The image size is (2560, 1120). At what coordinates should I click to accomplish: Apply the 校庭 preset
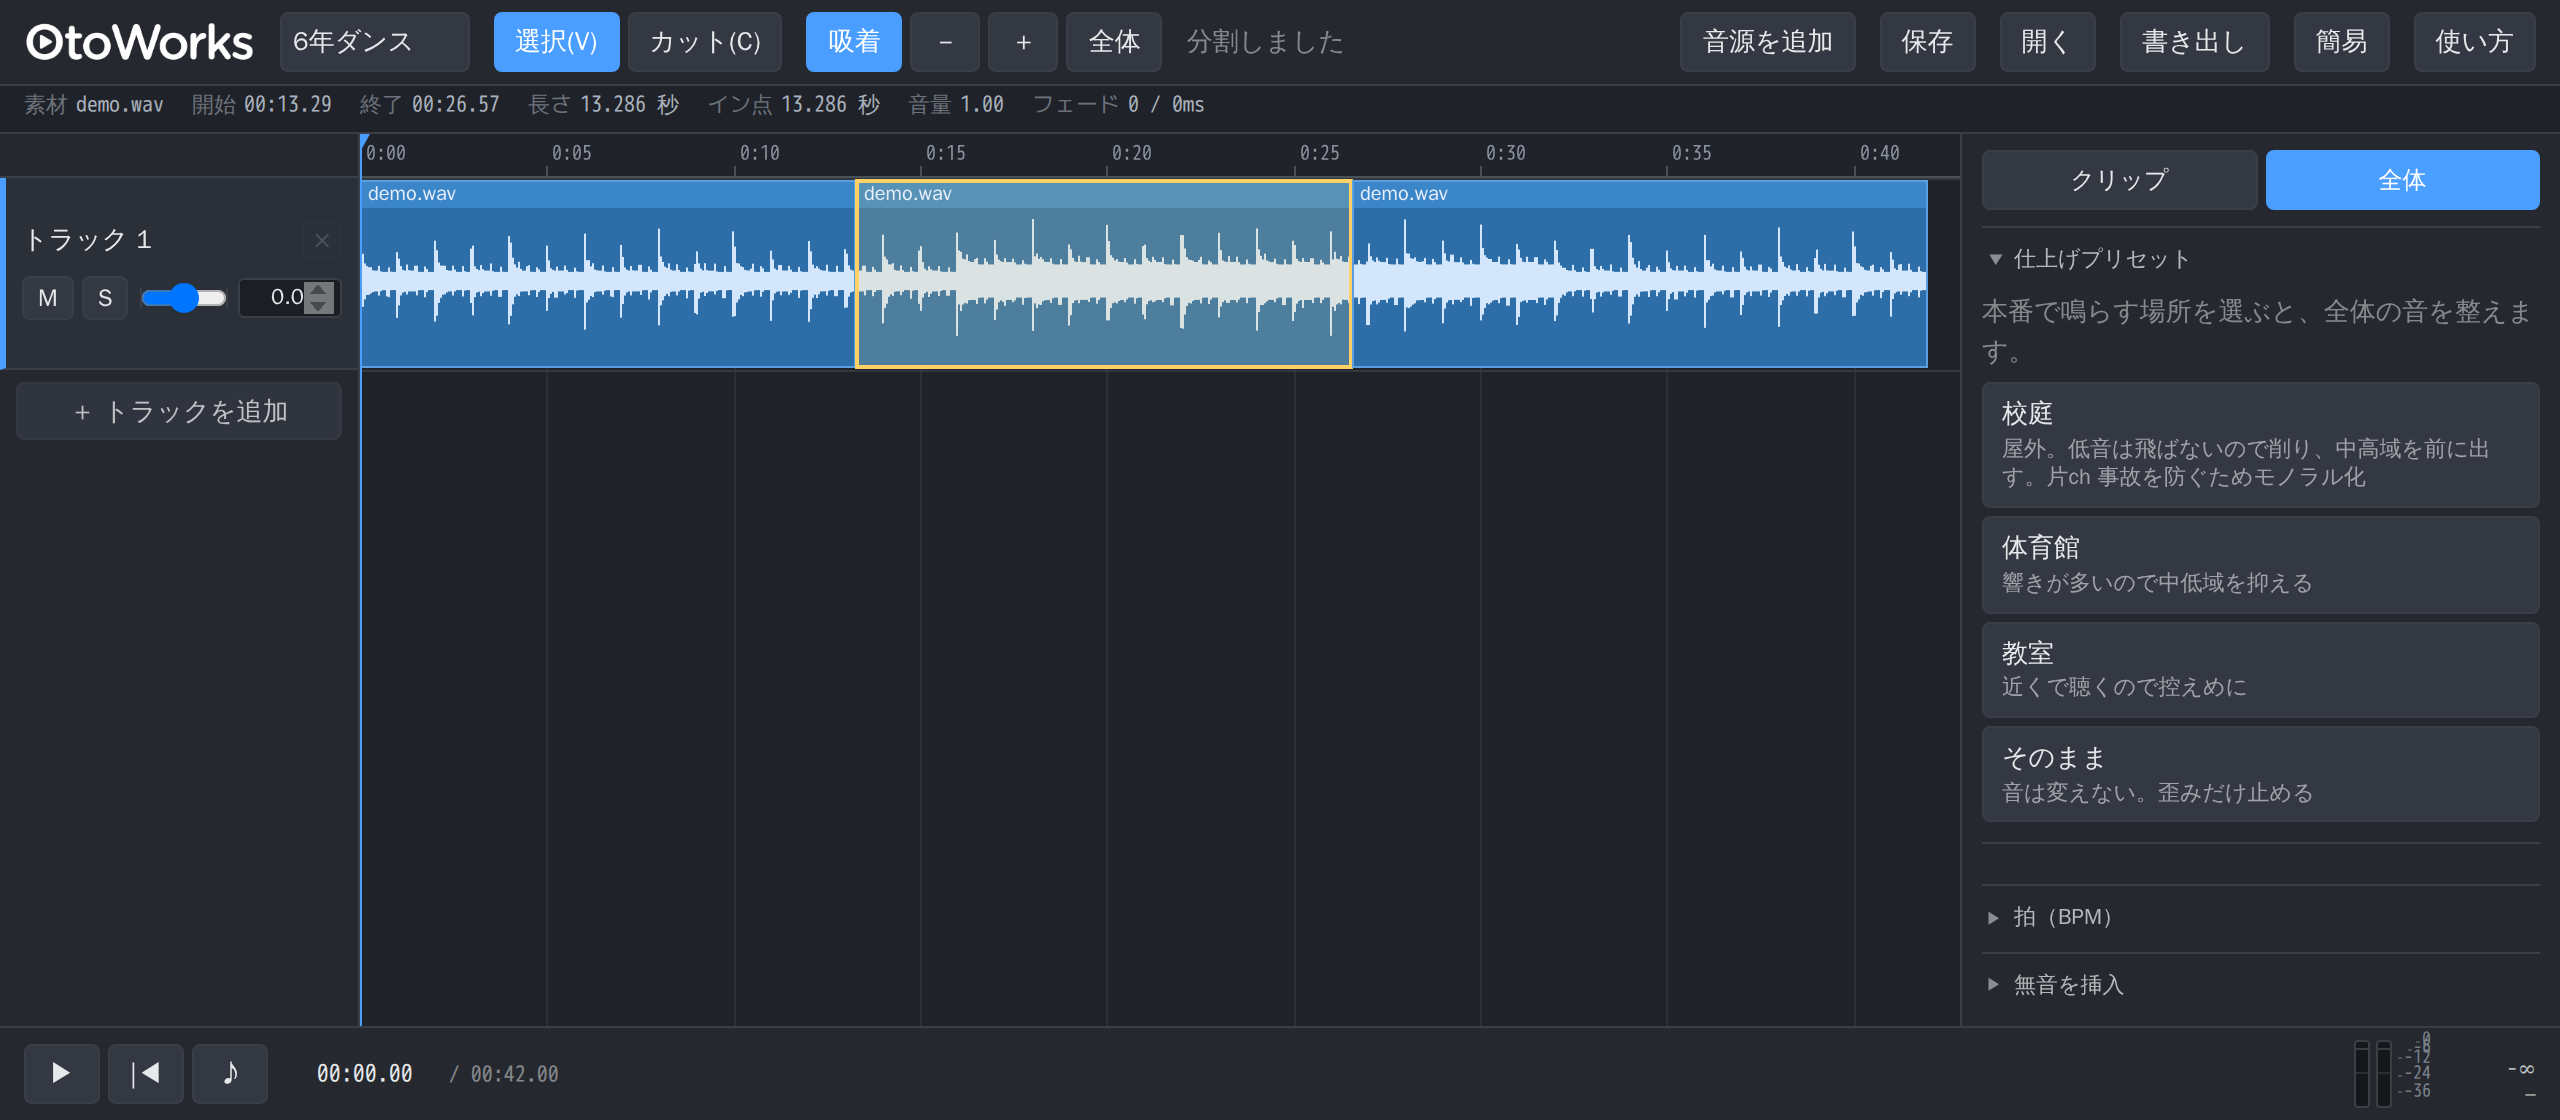pos(2260,445)
